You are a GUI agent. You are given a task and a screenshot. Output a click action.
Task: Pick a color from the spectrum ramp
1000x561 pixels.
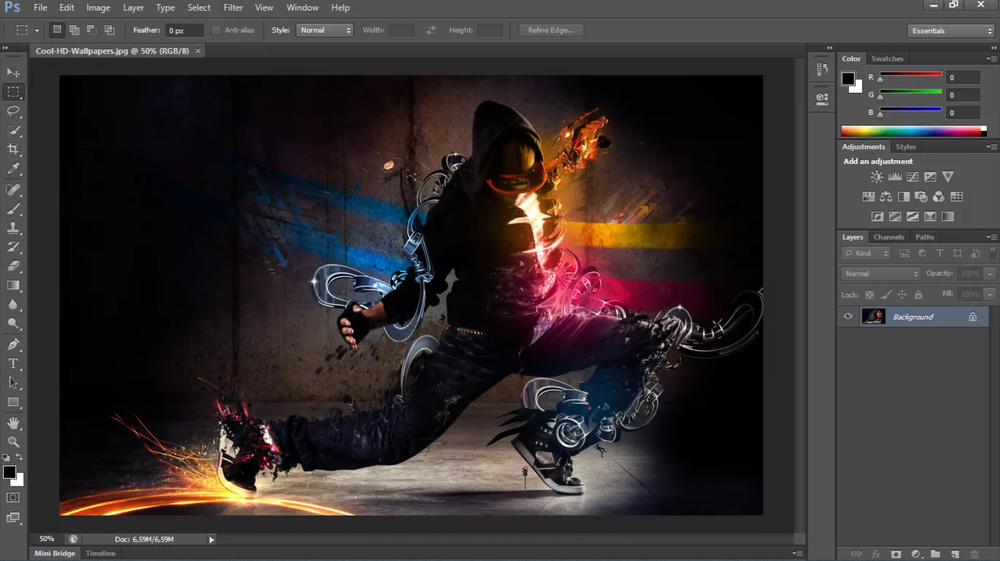(912, 131)
